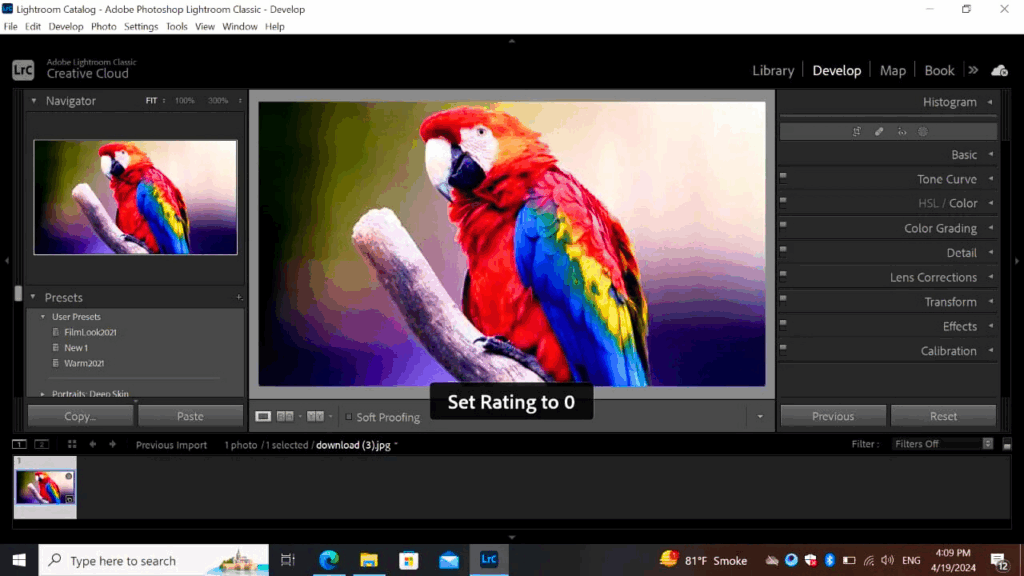Click the cloud sync status icon
The height and width of the screenshot is (576, 1024).
[998, 71]
